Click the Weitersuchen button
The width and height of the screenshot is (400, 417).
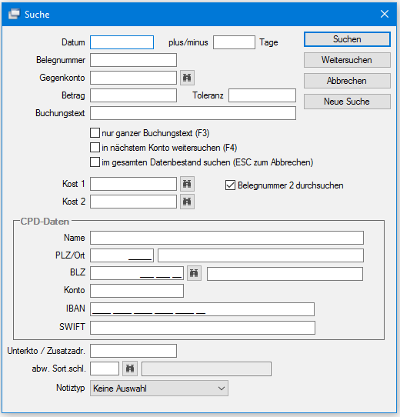pos(347,60)
